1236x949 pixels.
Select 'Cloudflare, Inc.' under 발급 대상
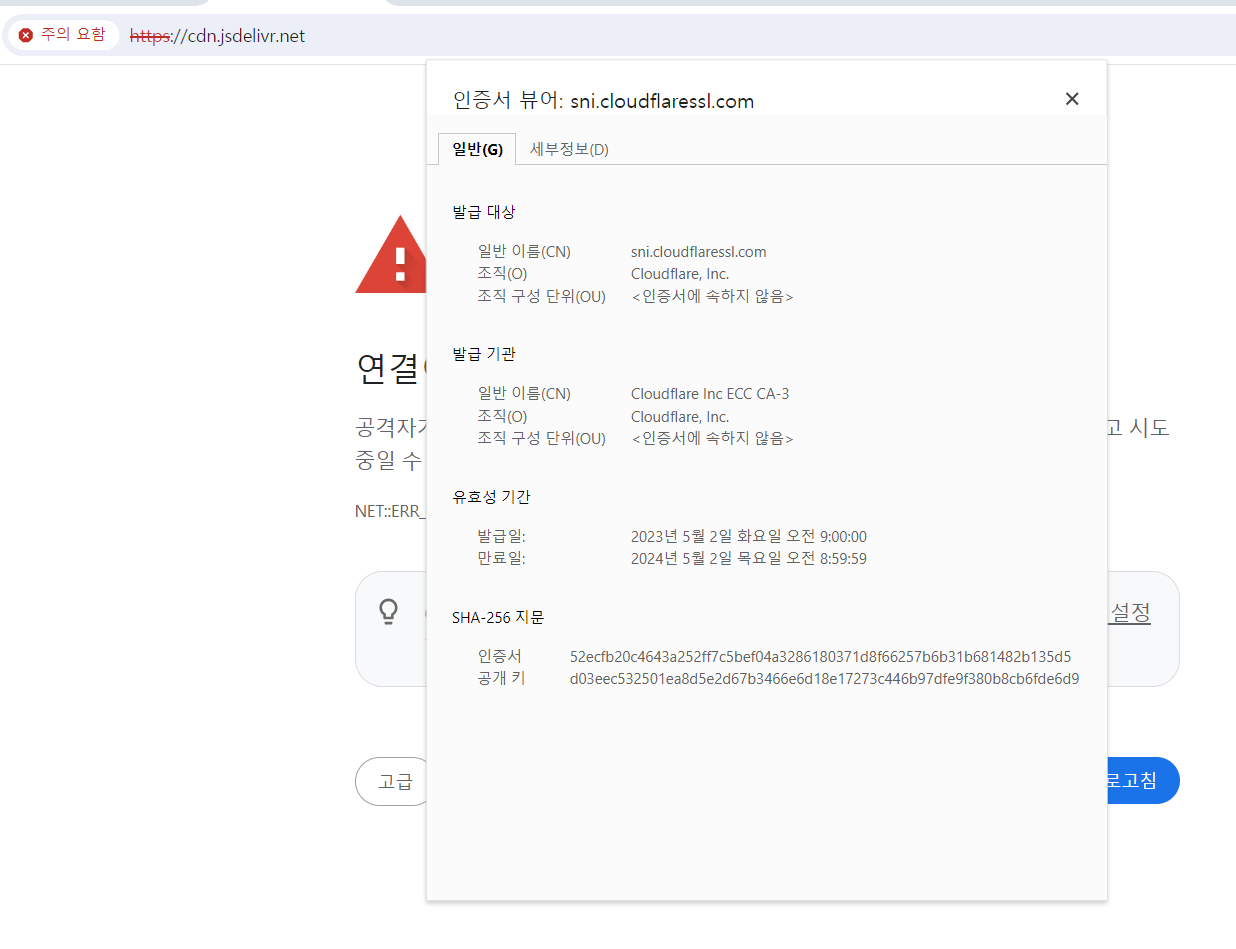point(680,274)
